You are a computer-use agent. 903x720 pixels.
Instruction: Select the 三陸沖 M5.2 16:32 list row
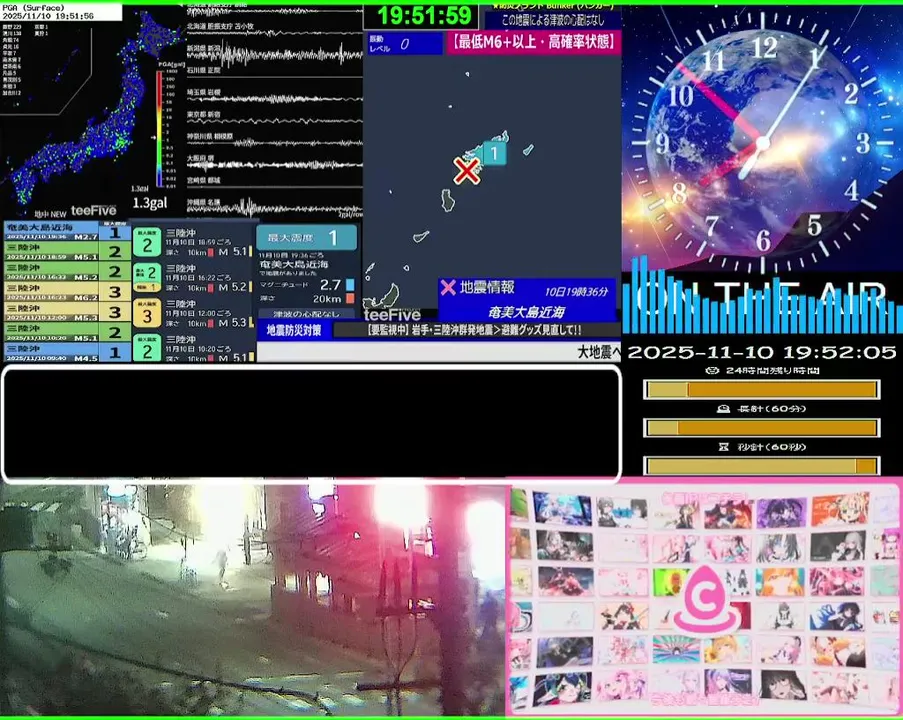point(67,271)
